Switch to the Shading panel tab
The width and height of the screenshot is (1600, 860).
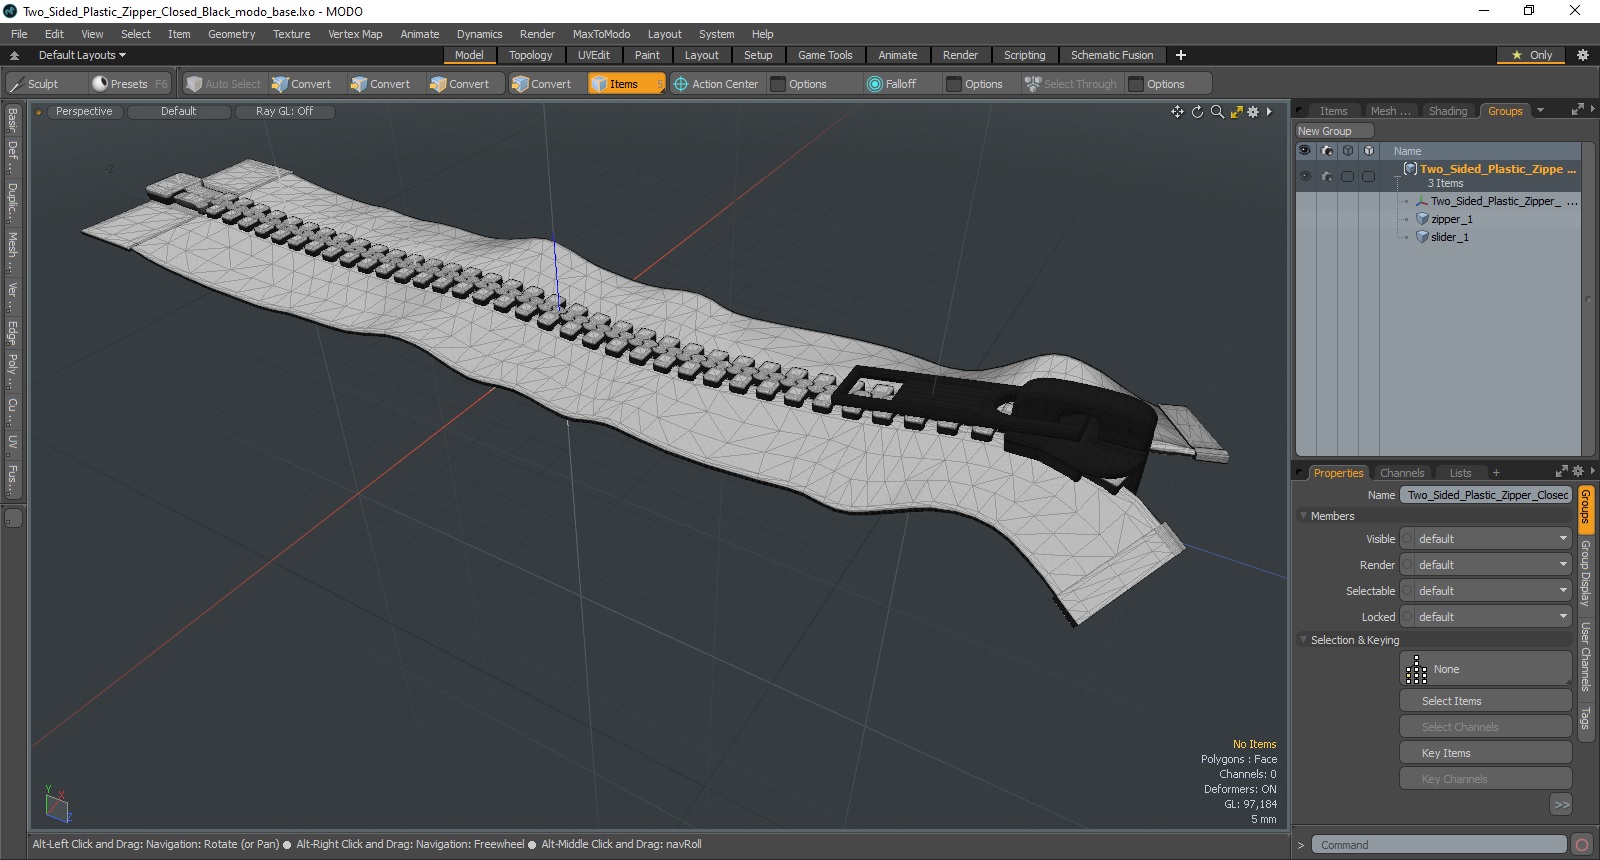(x=1447, y=111)
